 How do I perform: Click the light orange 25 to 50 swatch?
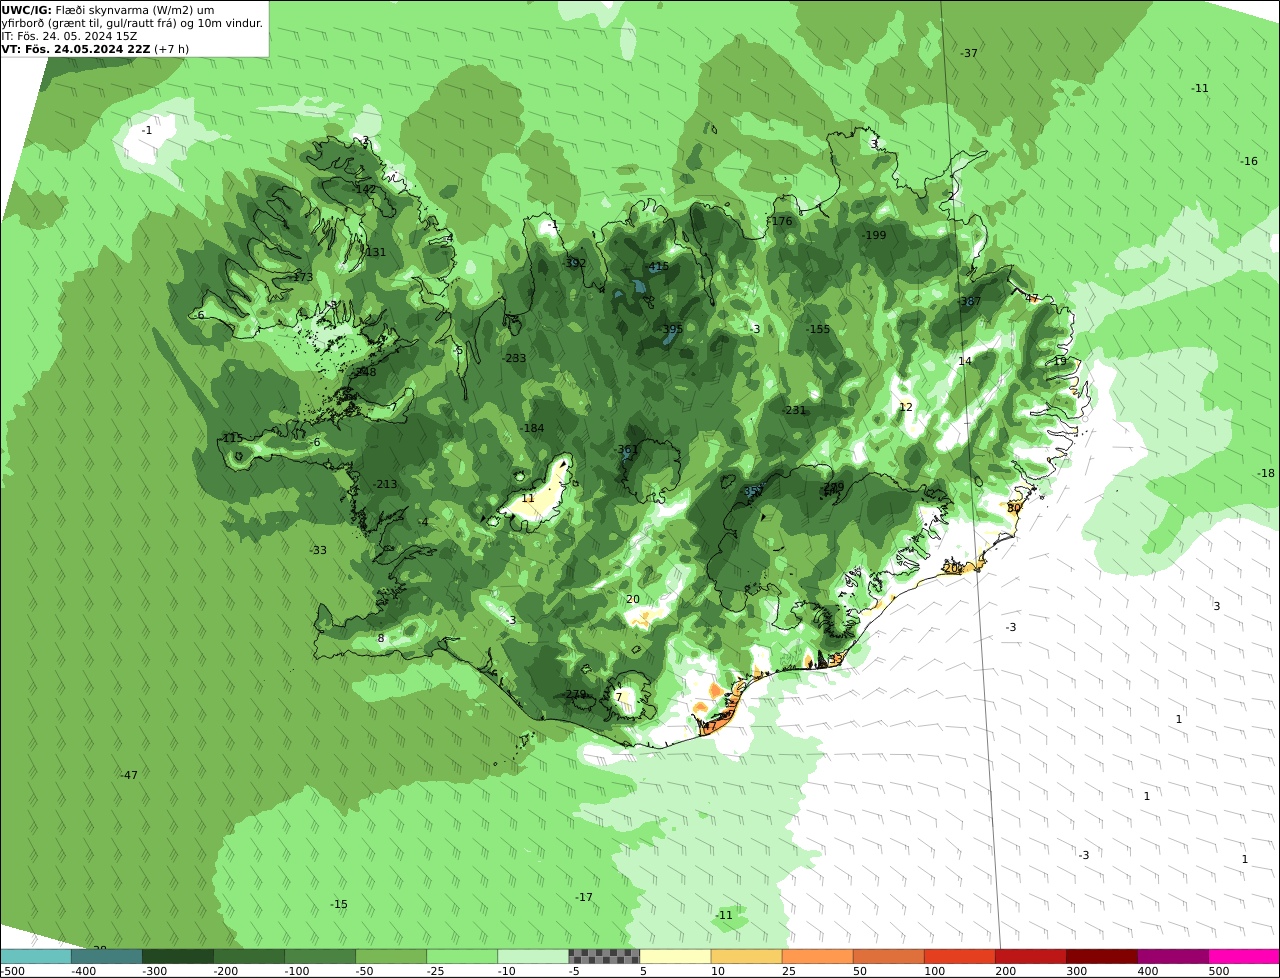click(817, 956)
